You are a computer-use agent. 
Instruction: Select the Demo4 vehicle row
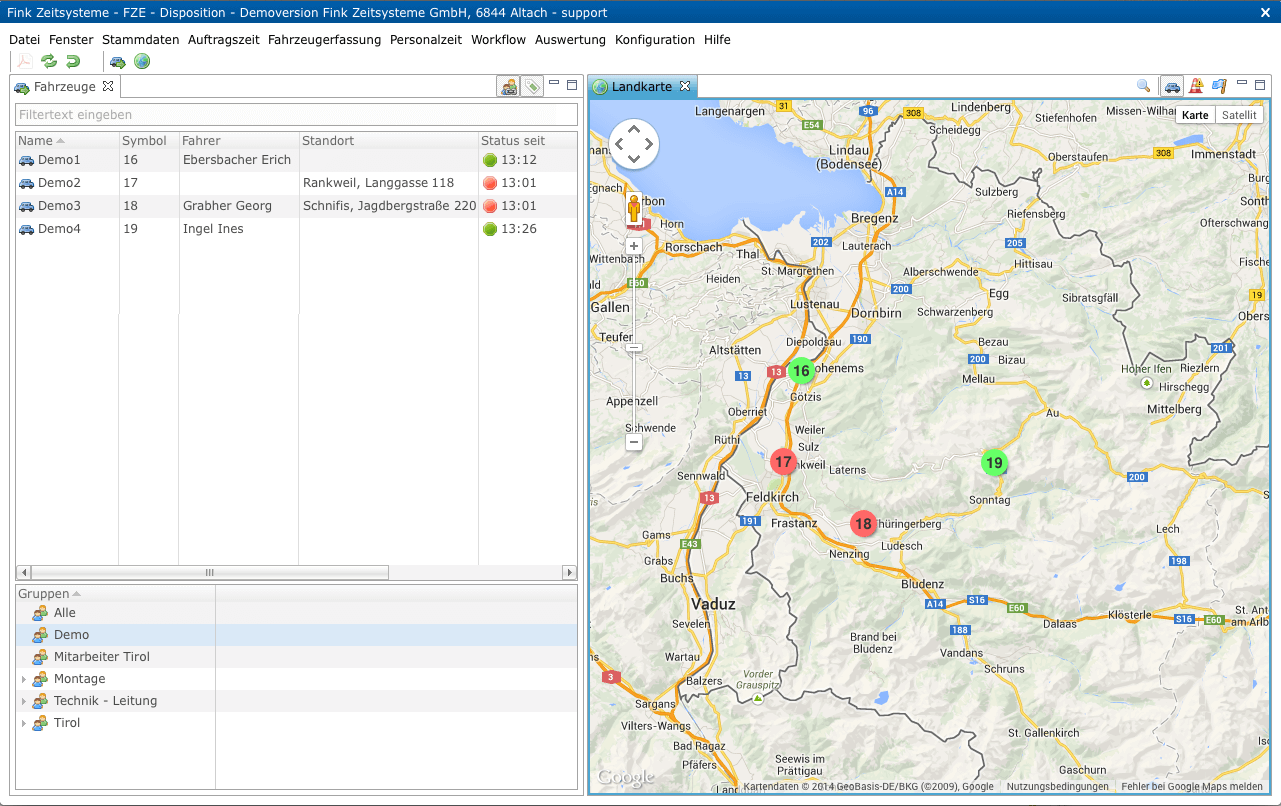297,229
